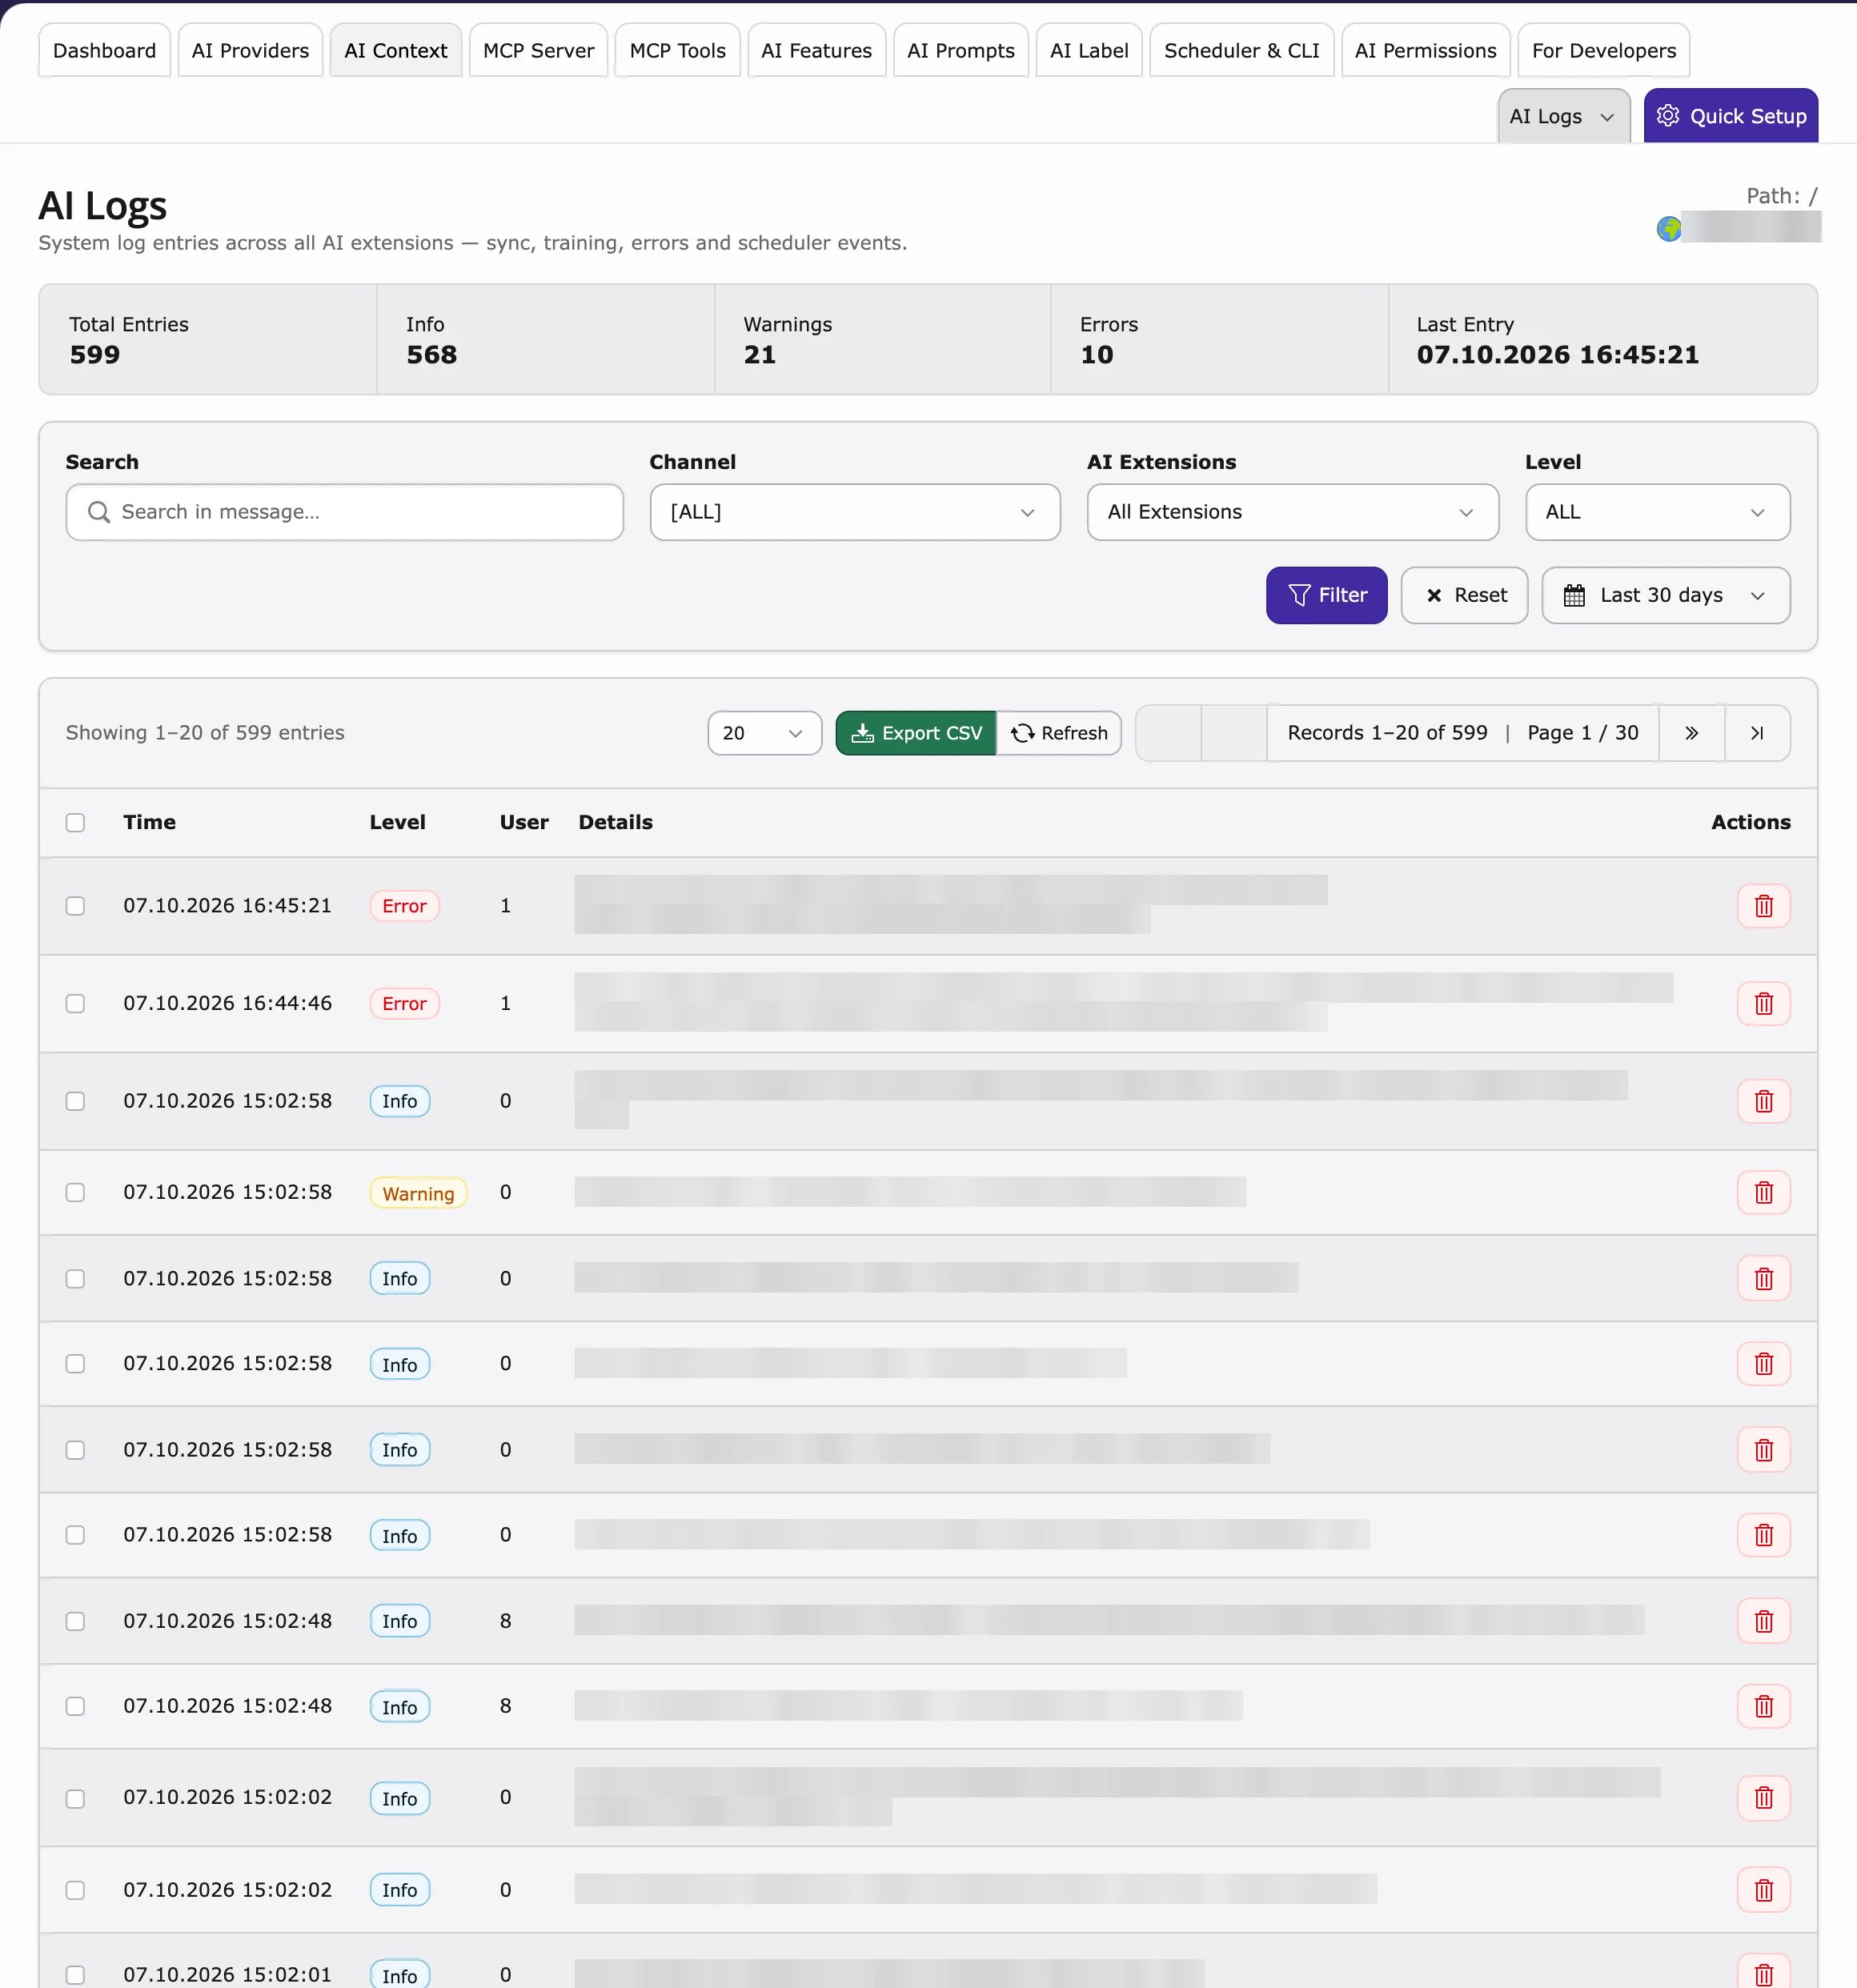Open the AI Permissions tab
Viewport: 1857px width, 1988px height.
pyautogui.click(x=1425, y=50)
